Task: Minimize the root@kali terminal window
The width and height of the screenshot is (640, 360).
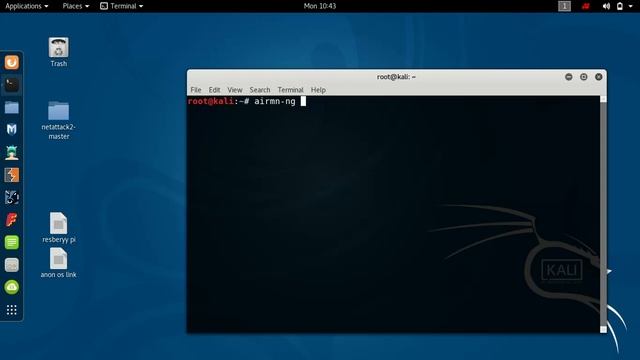Action: click(569, 77)
